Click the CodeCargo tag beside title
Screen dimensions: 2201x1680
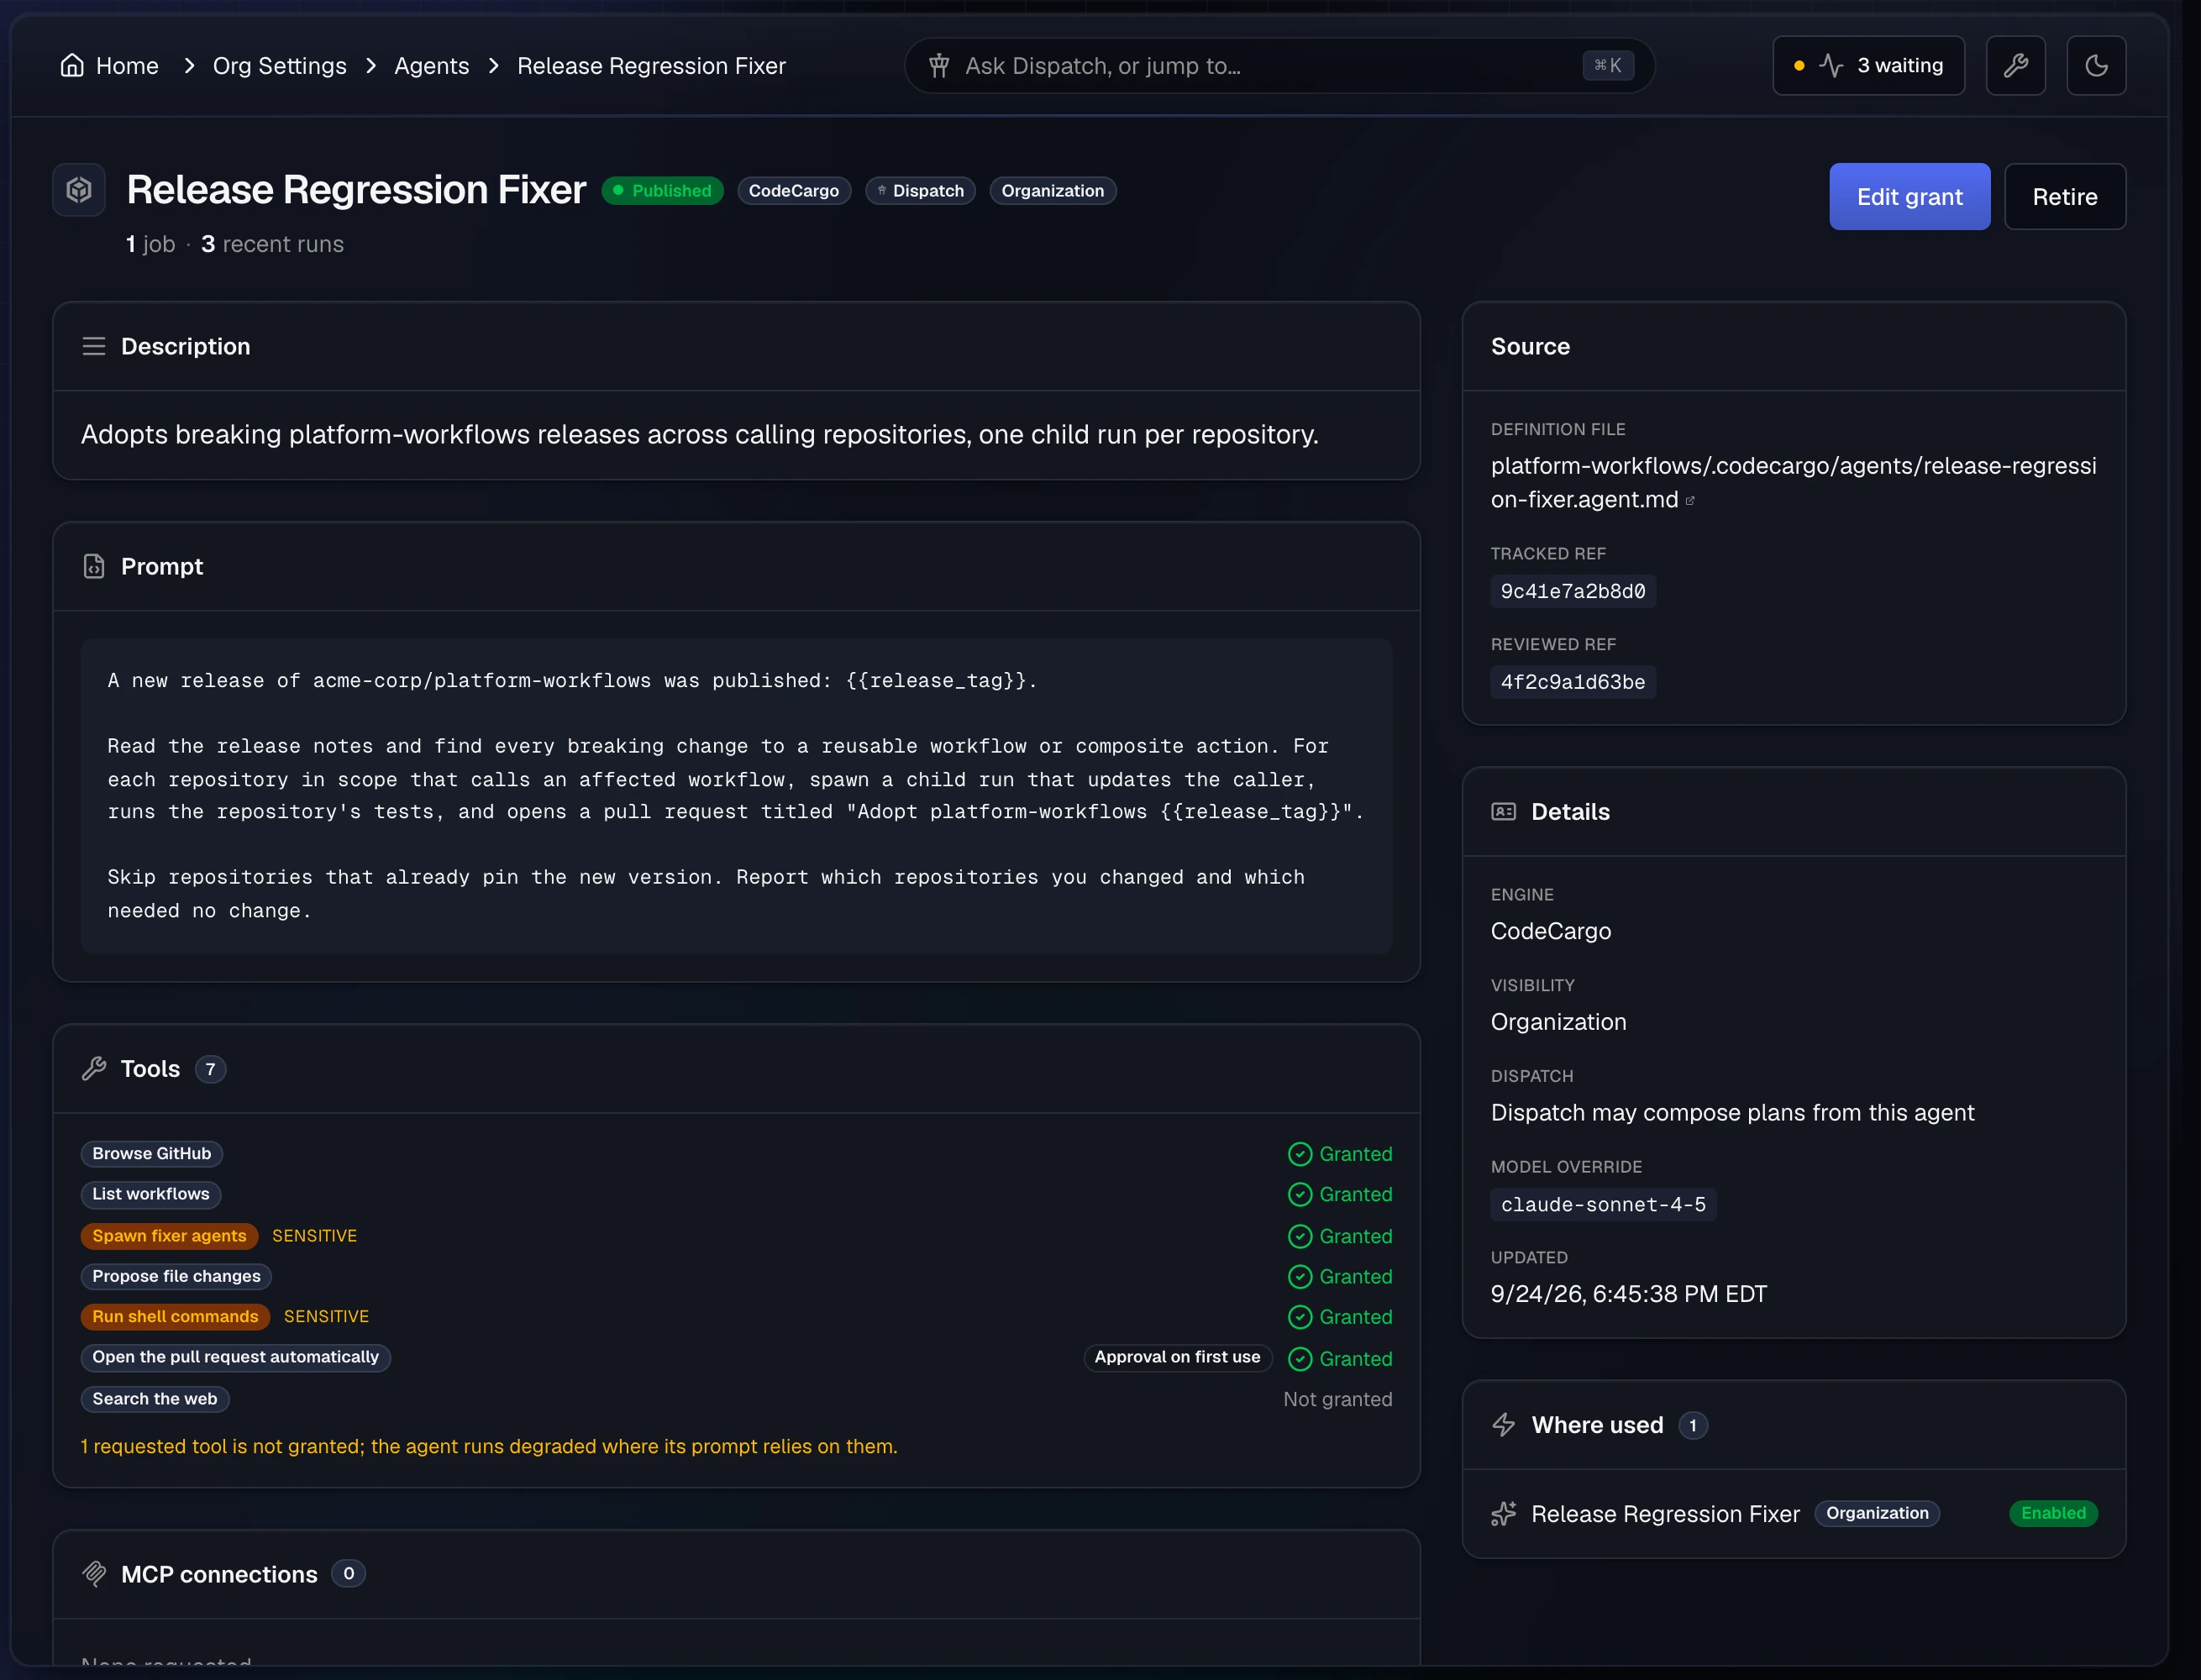(x=793, y=190)
